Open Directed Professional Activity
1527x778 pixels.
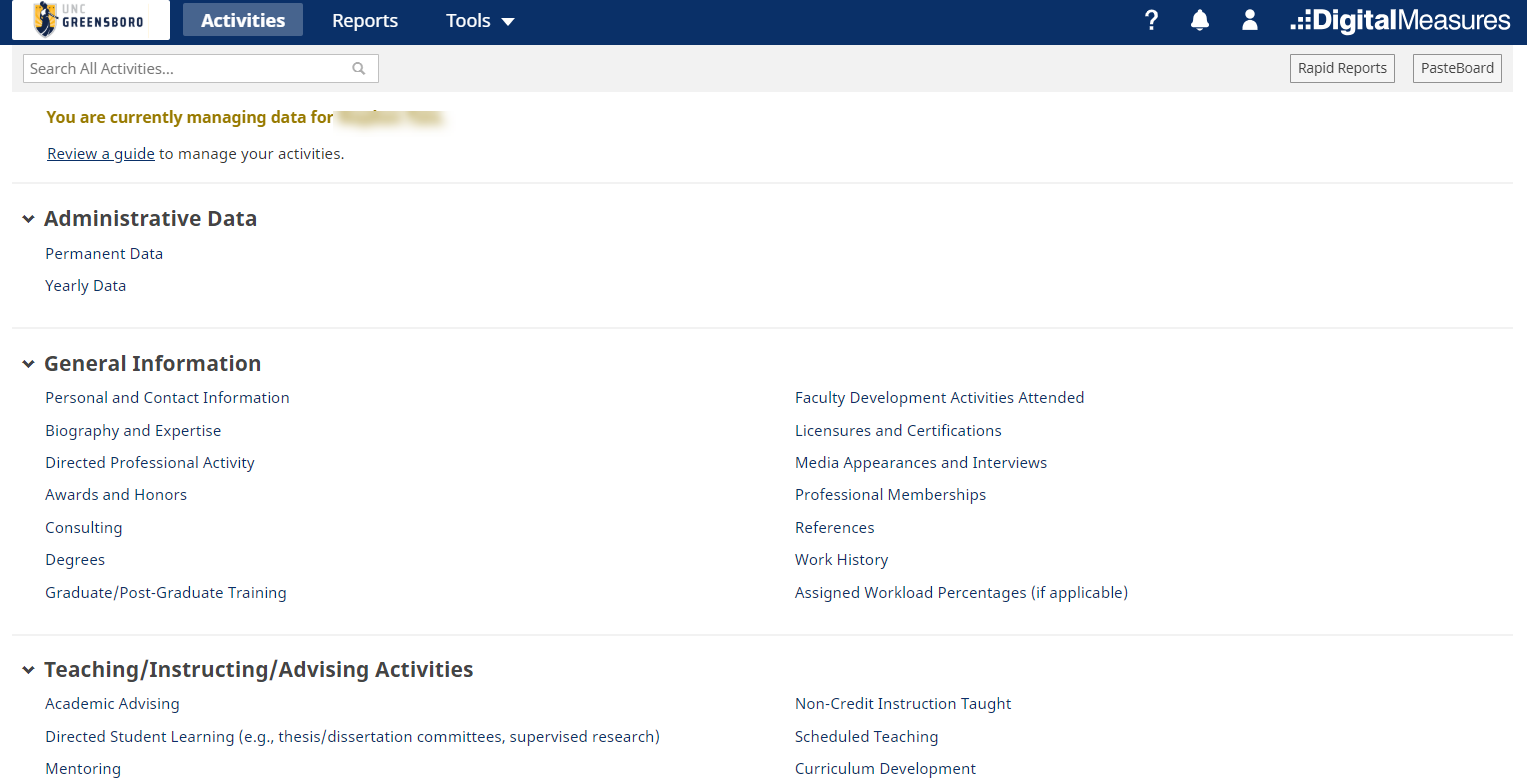(x=150, y=463)
